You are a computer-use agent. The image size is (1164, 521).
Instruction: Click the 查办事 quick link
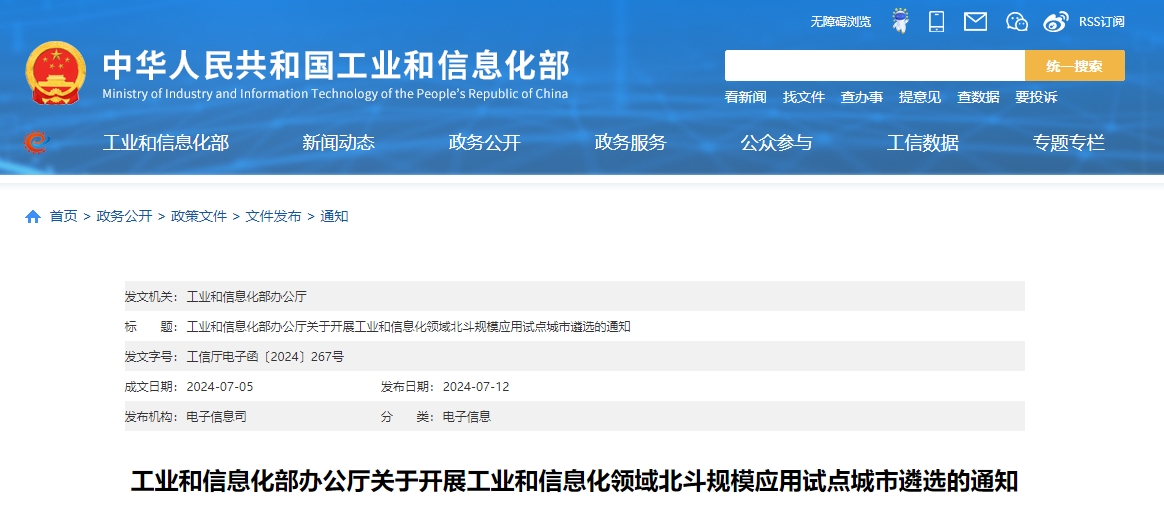point(862,97)
